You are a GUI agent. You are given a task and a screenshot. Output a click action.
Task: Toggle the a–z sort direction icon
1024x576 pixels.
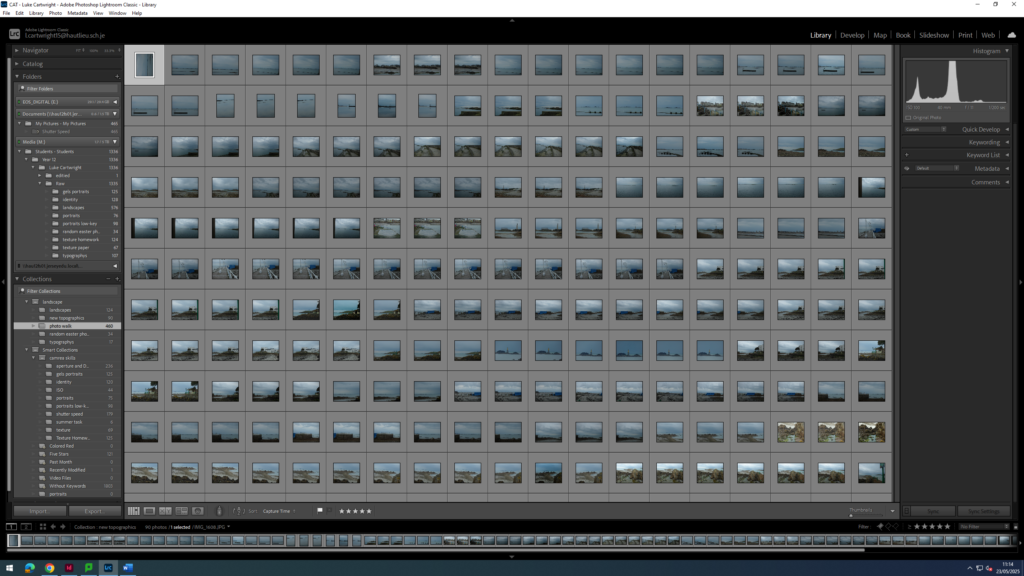[x=238, y=511]
